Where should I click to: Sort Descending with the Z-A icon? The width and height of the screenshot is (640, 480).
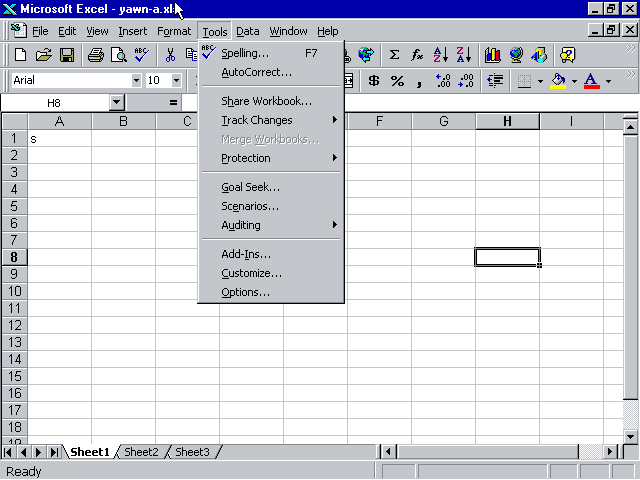[x=464, y=55]
